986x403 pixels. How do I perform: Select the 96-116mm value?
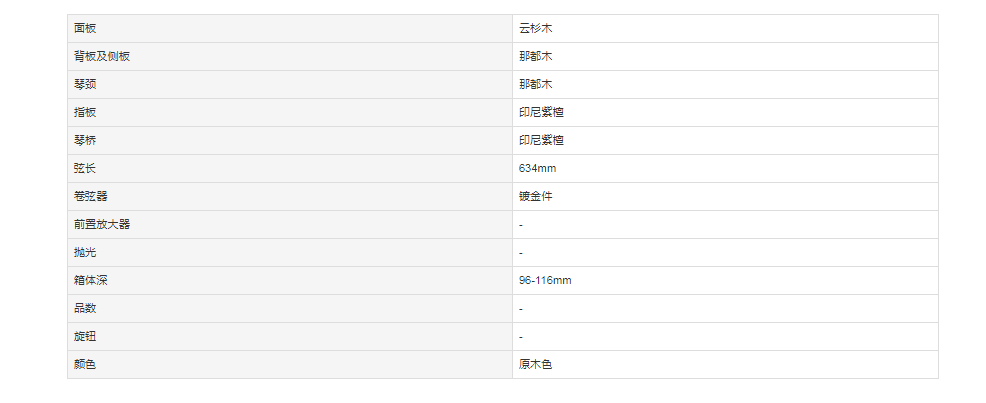pyautogui.click(x=725, y=280)
